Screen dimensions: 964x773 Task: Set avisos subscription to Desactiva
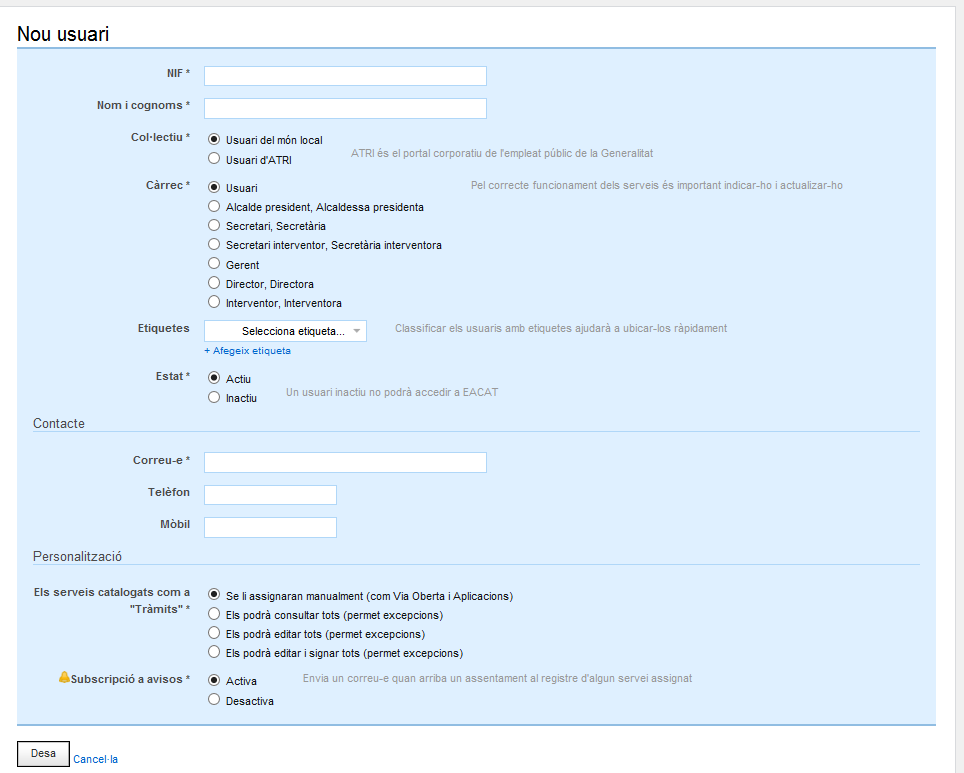(x=214, y=701)
